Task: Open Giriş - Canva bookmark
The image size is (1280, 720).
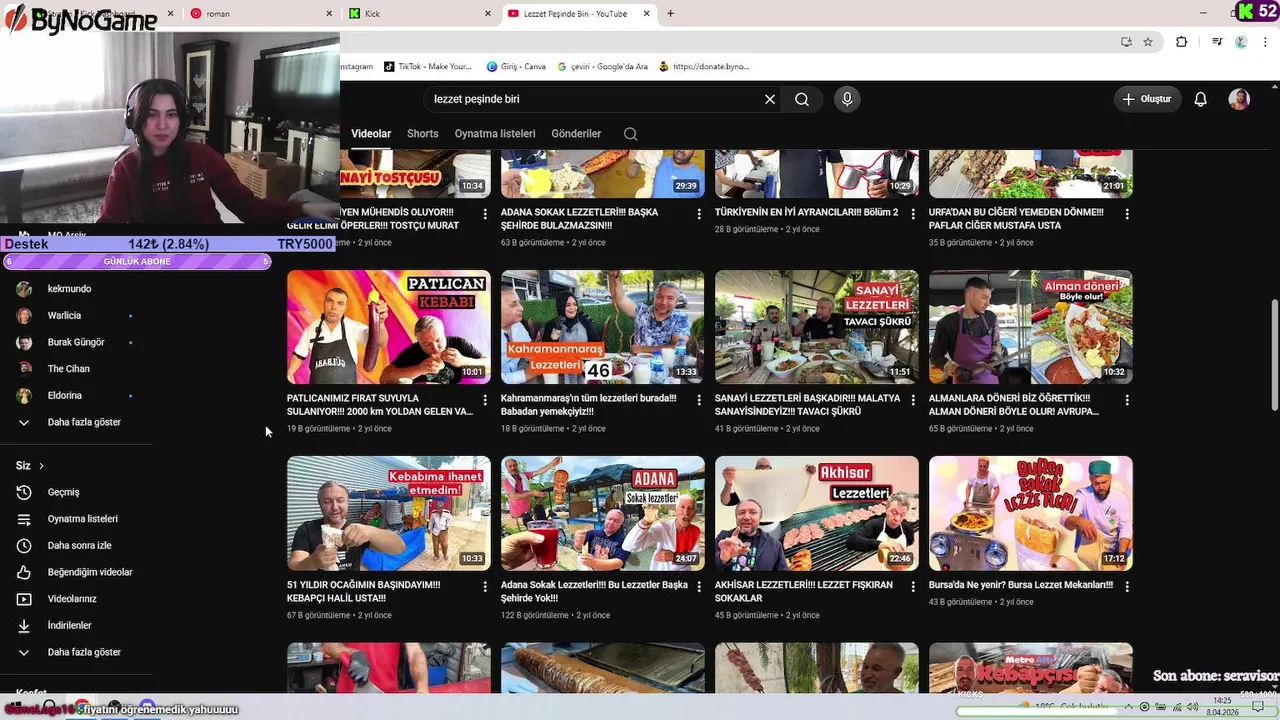Action: [516, 66]
